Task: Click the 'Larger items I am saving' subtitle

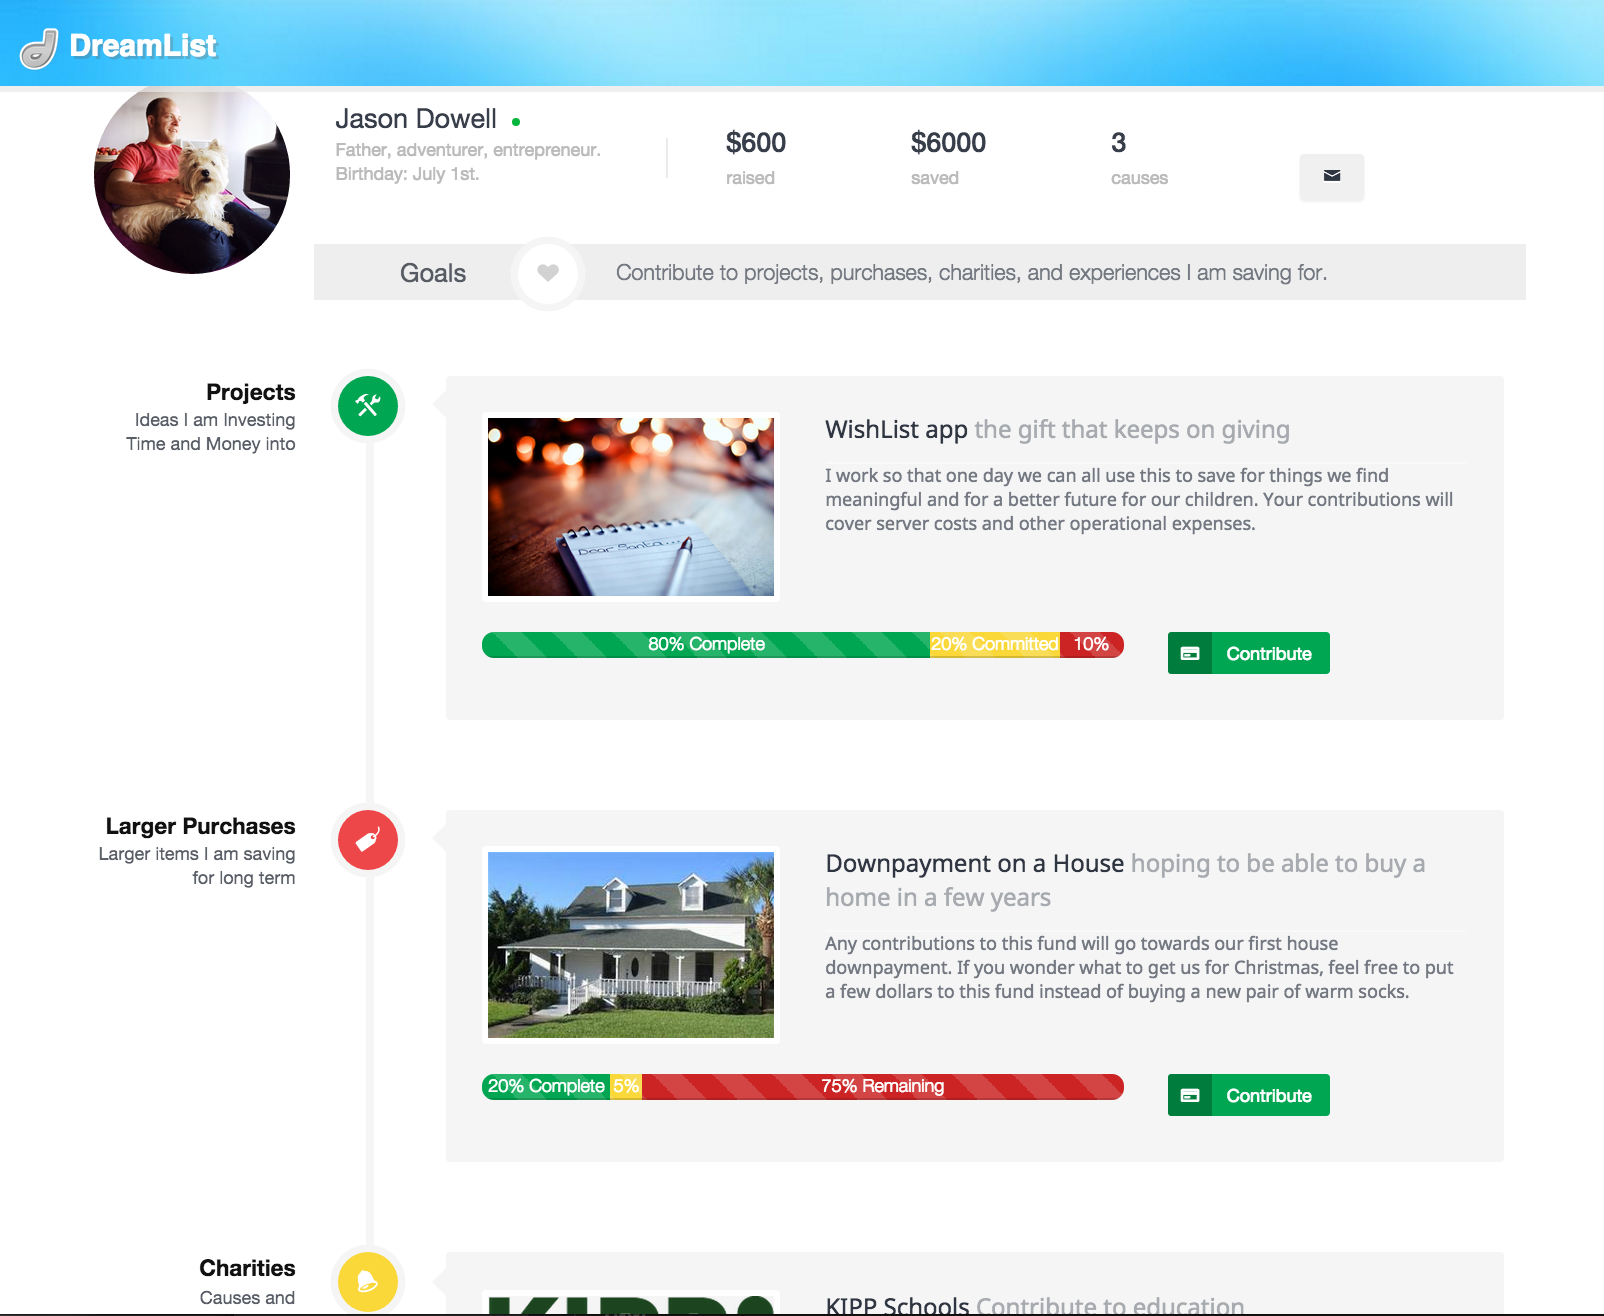Action: click(197, 854)
